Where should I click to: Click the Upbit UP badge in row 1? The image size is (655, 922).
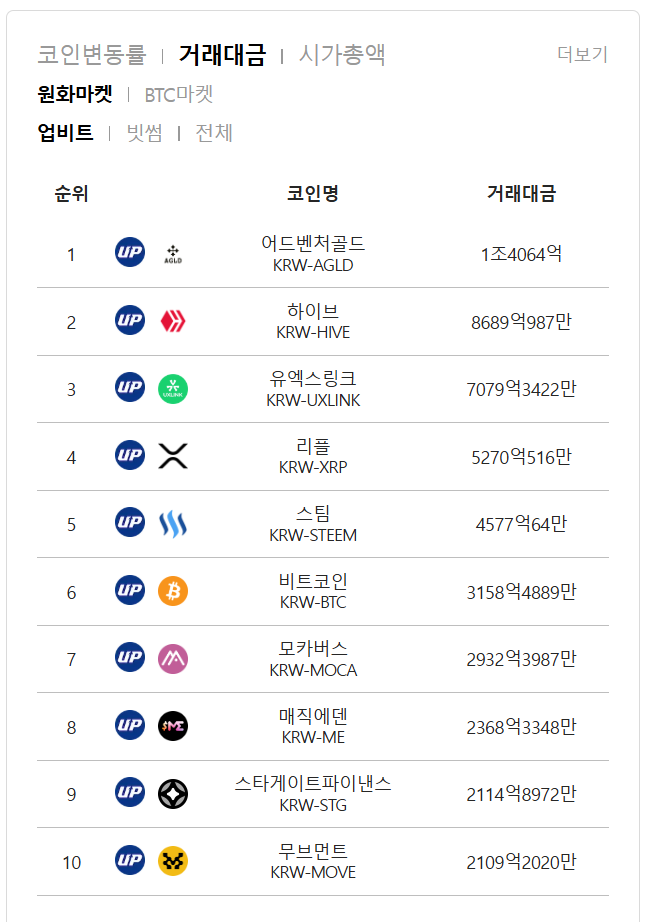(130, 252)
